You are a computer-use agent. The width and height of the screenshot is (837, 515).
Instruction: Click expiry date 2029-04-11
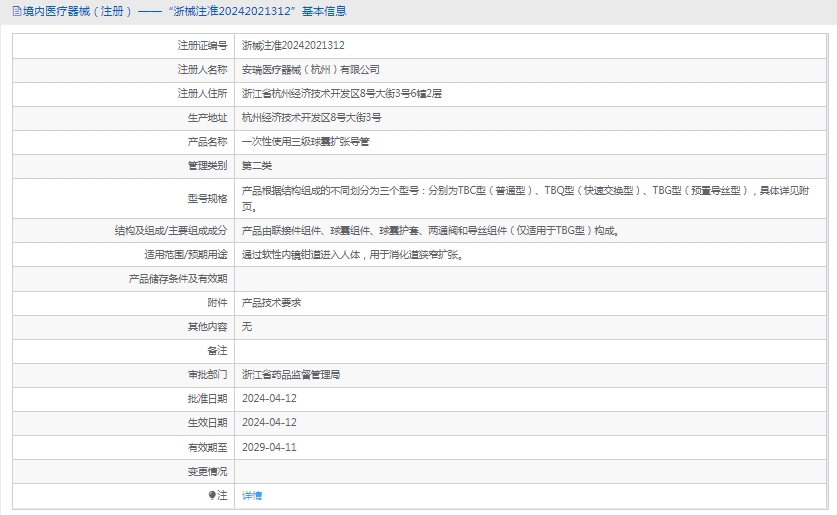(x=269, y=447)
